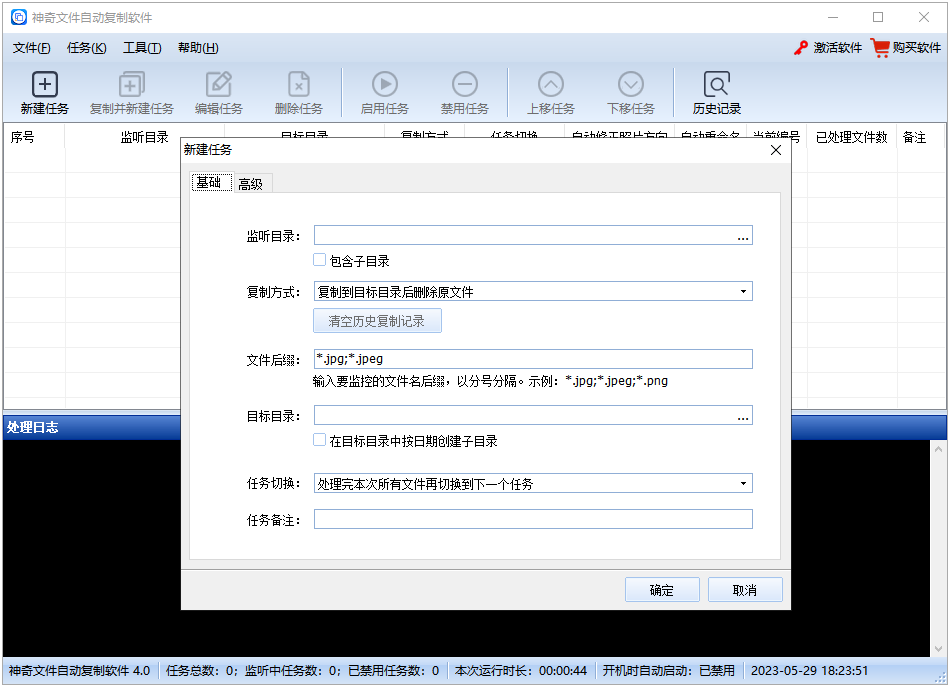Switch to the 高级 (Advanced) tab
Screen dimensions: 952x689
click(251, 183)
